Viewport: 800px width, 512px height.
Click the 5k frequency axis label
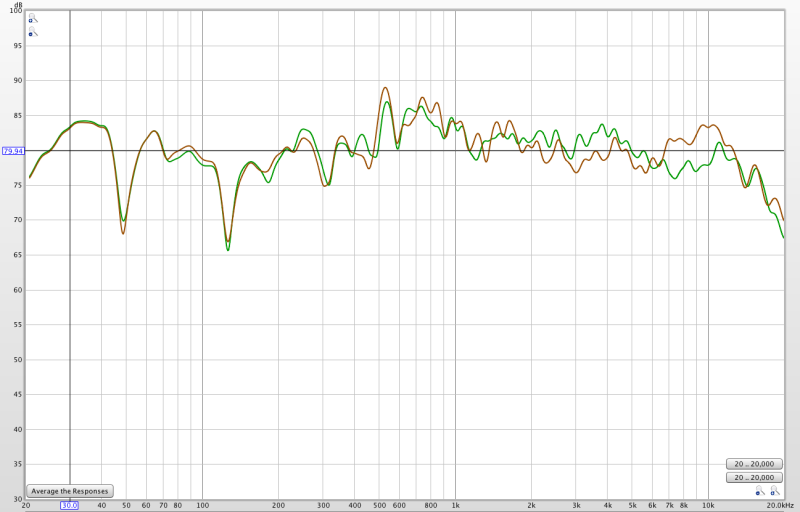tap(632, 505)
